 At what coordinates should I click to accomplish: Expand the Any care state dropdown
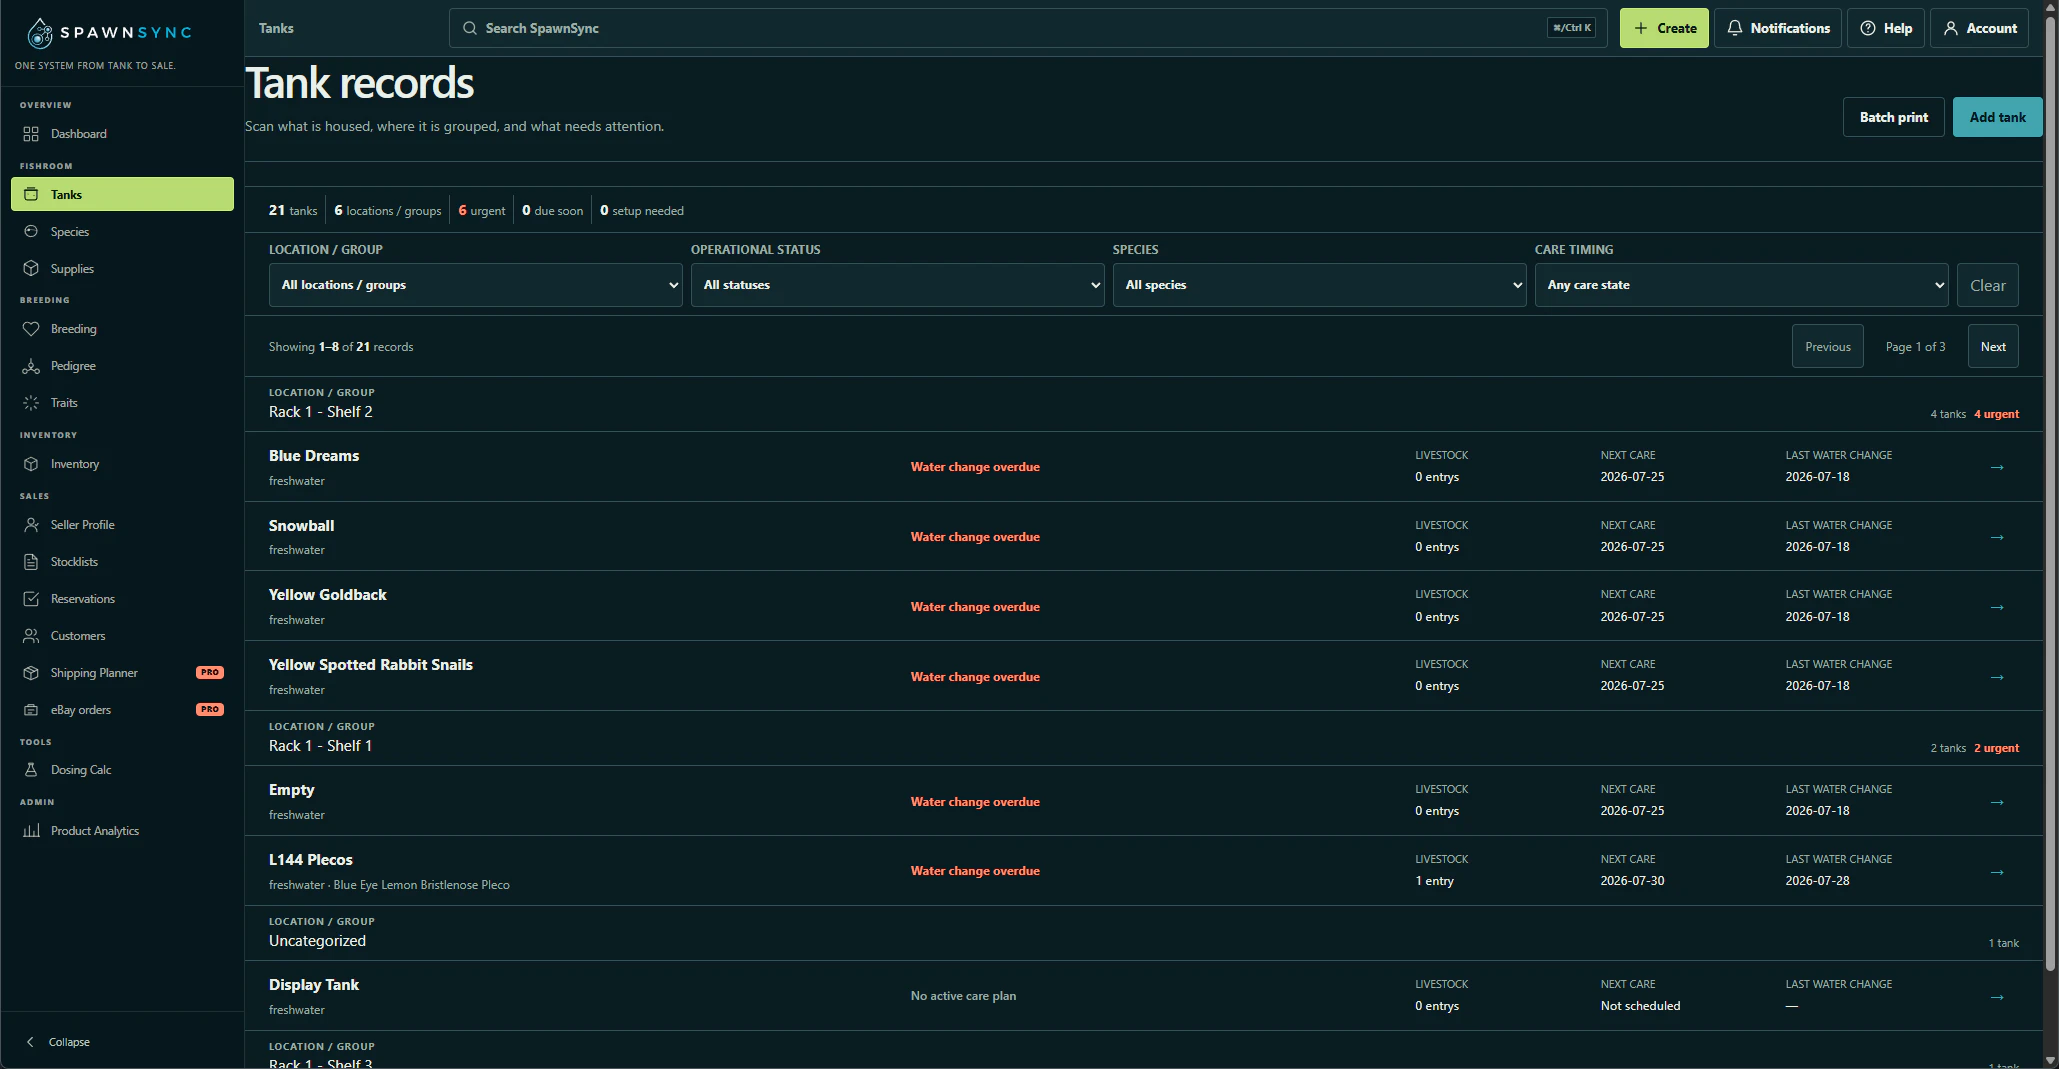tap(1741, 285)
